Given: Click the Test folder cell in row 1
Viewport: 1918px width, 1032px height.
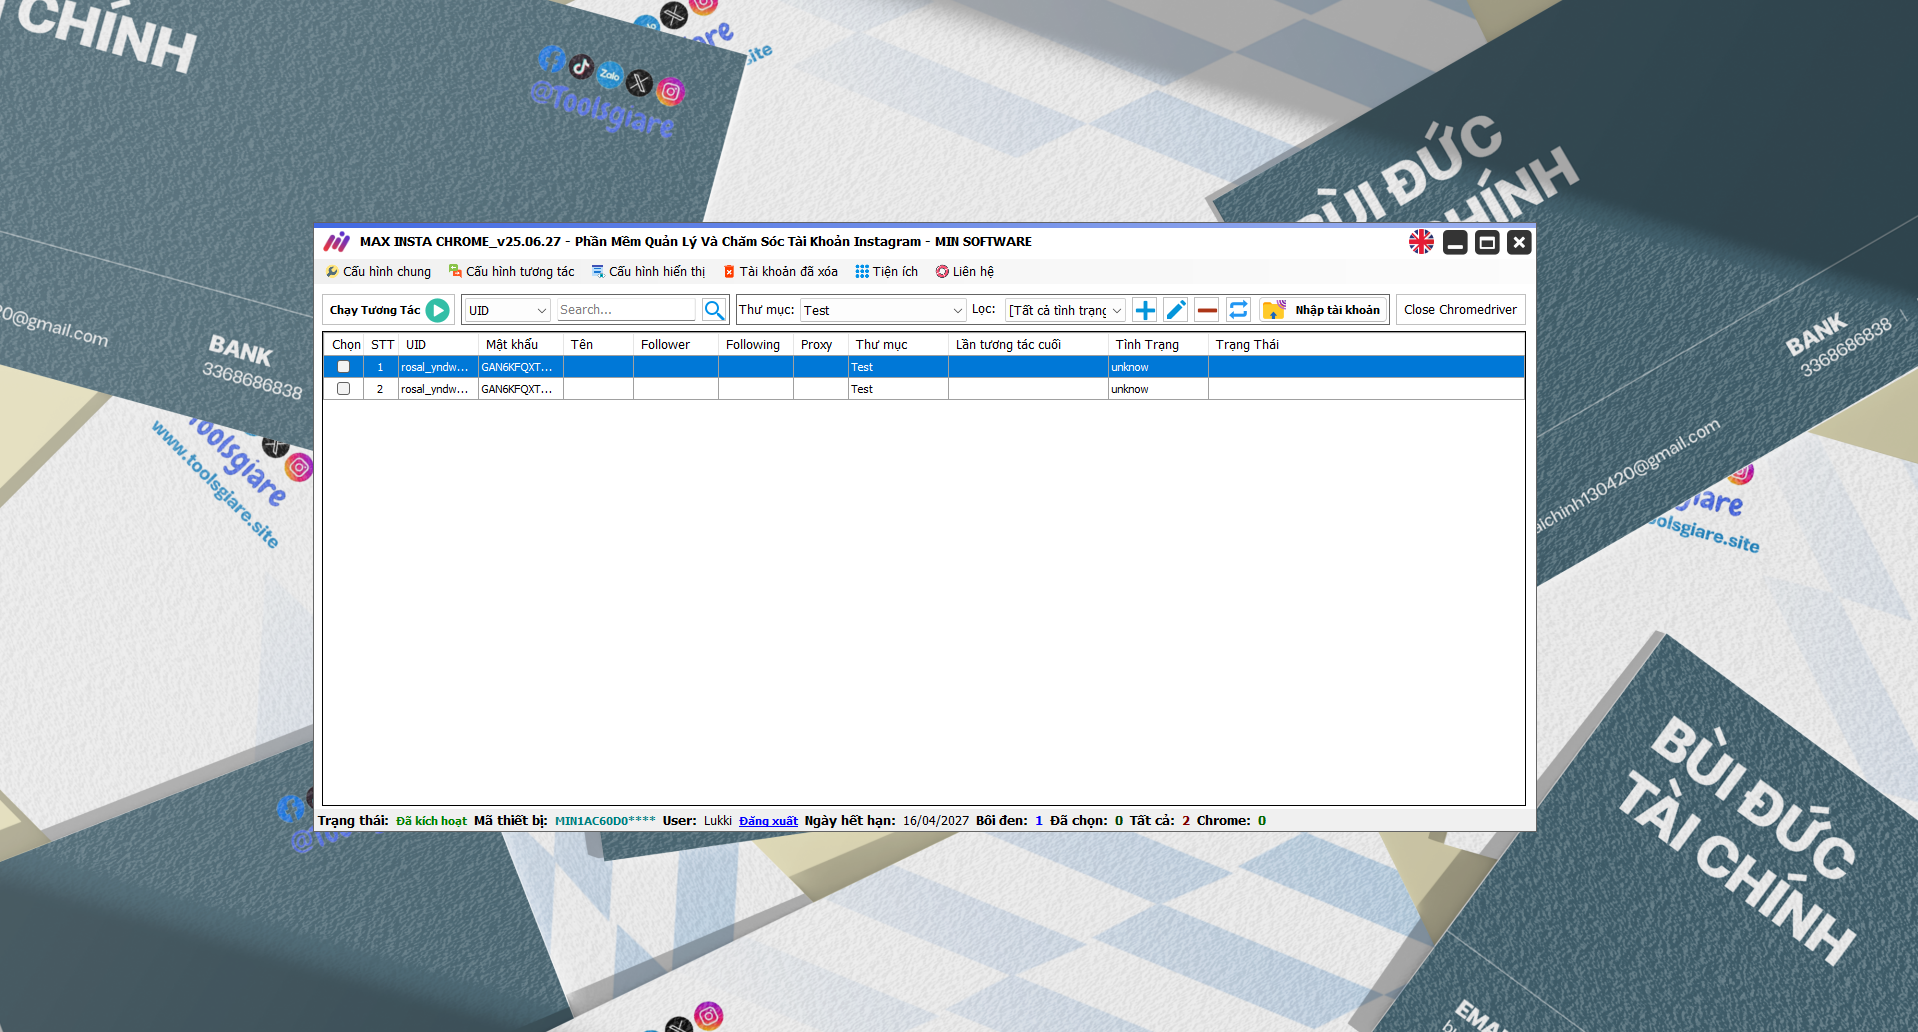Looking at the screenshot, I should coord(898,367).
